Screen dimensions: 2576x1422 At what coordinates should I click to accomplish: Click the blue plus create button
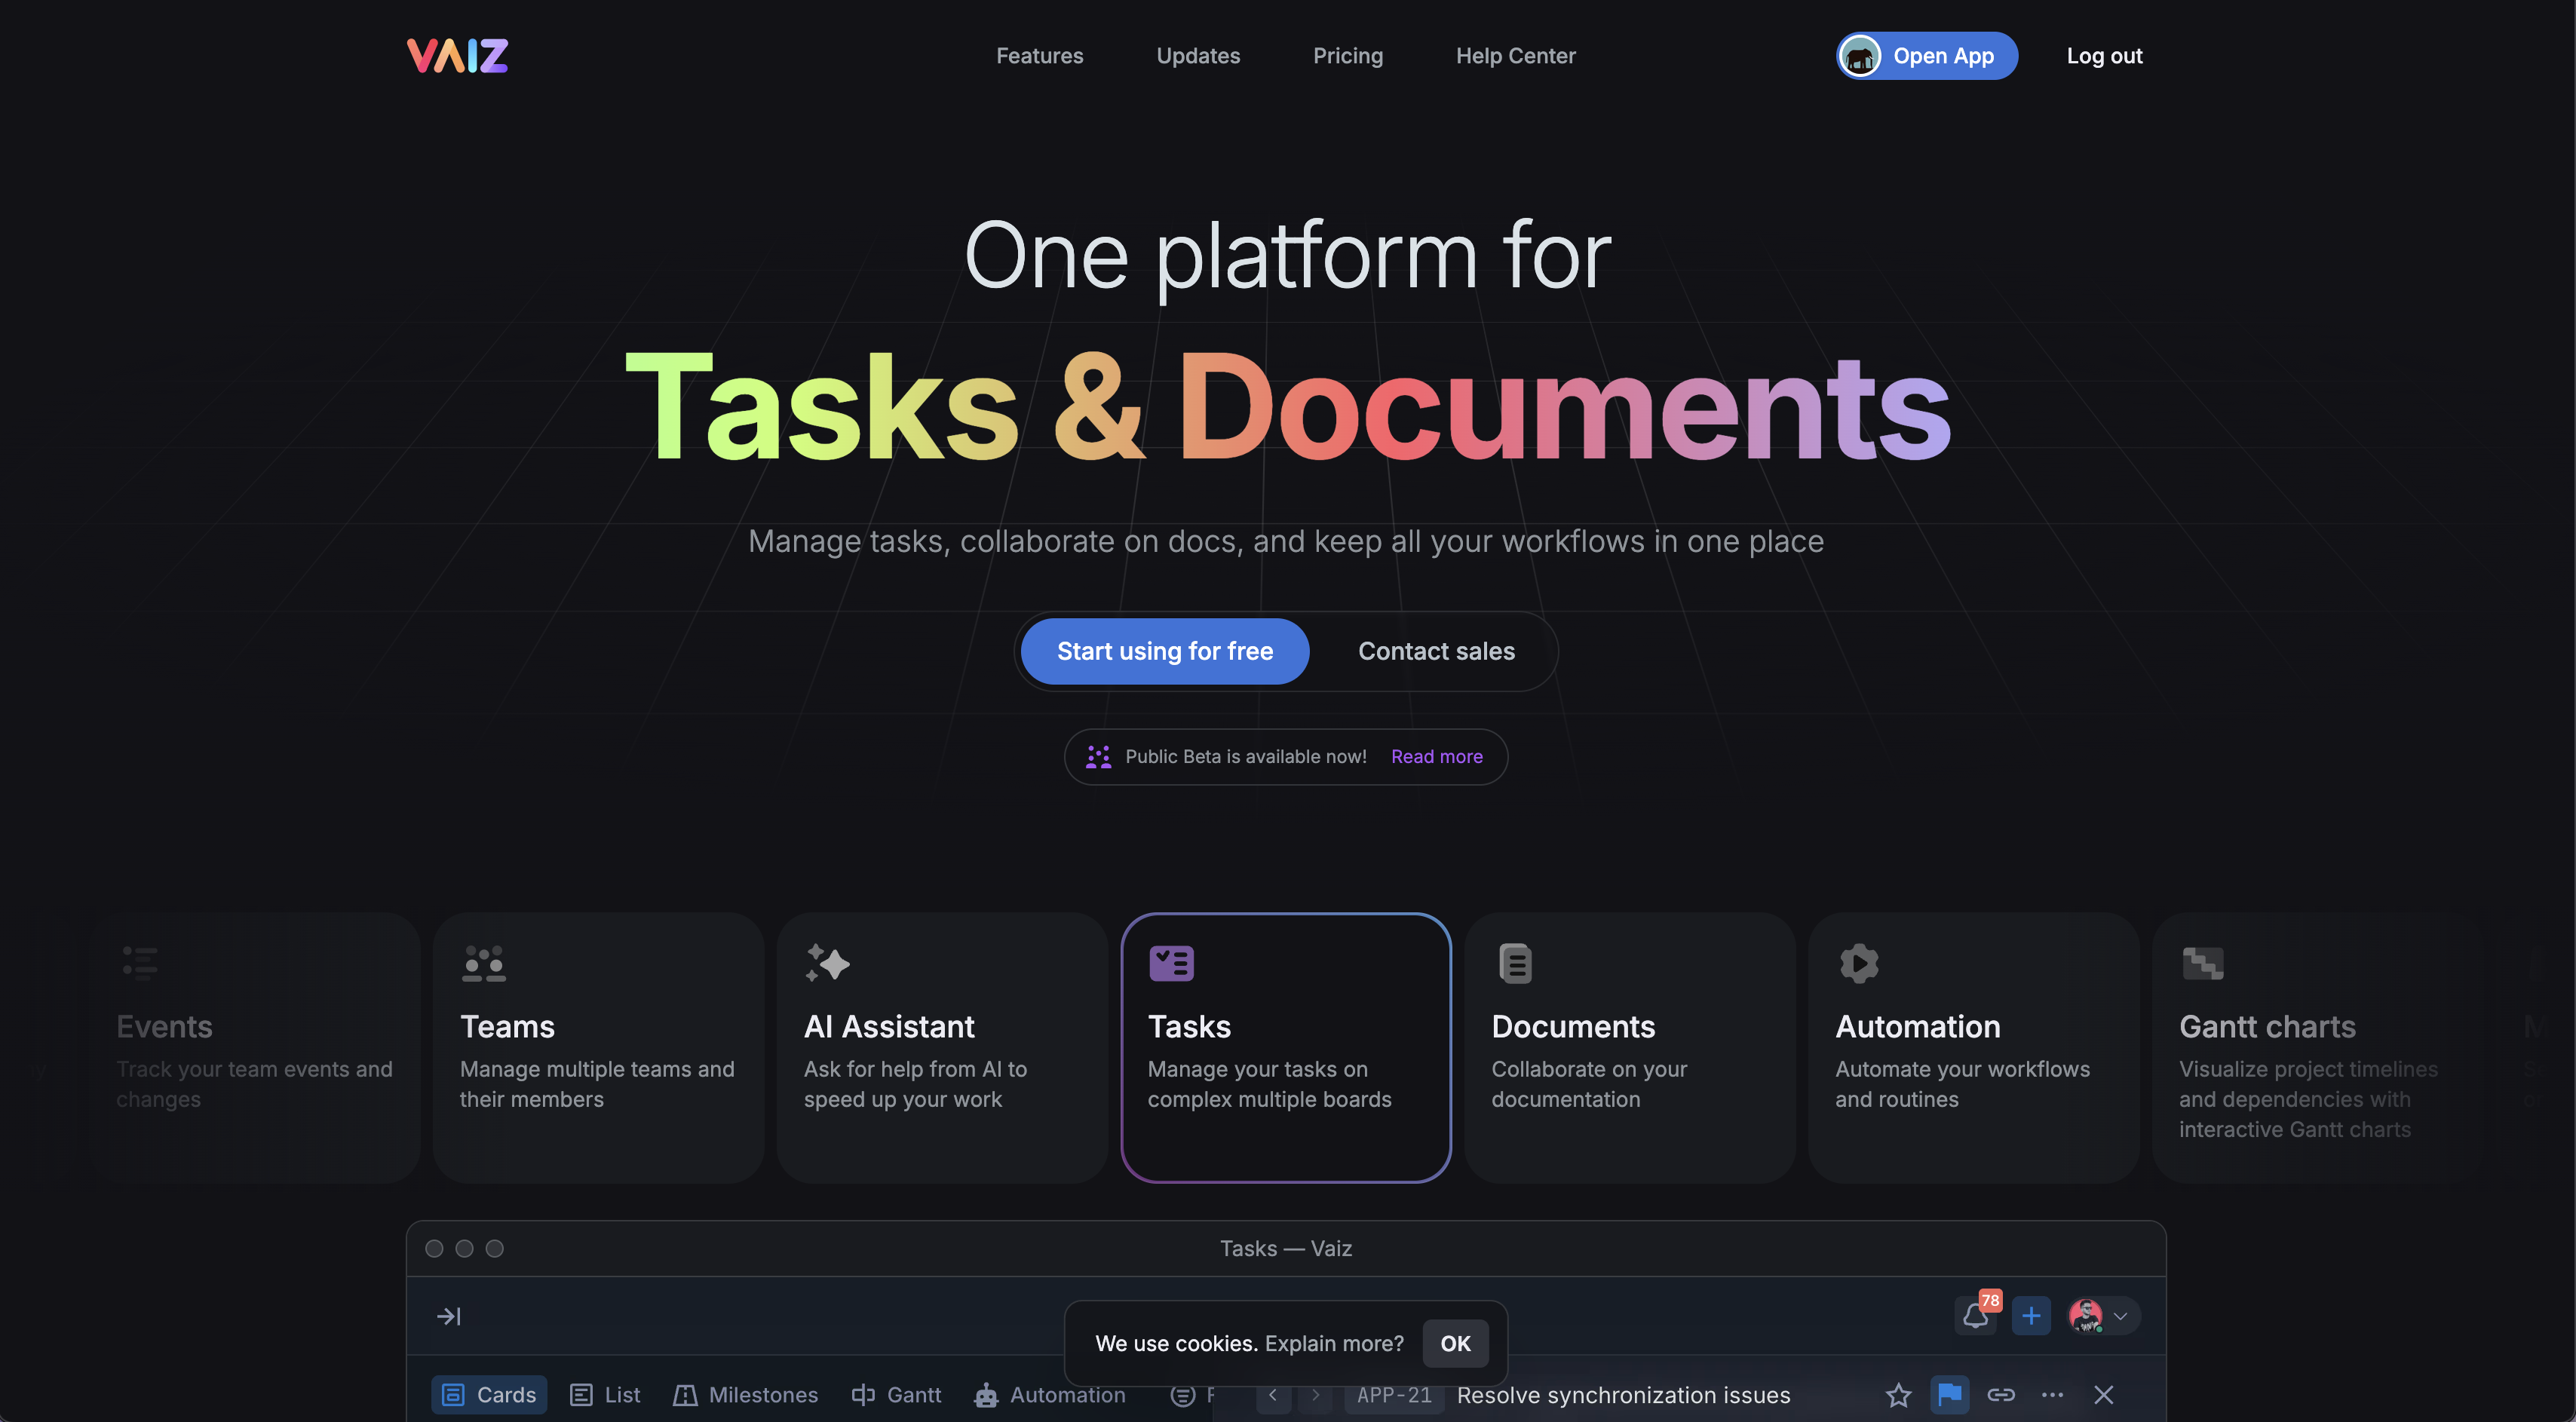[x=2031, y=1316]
